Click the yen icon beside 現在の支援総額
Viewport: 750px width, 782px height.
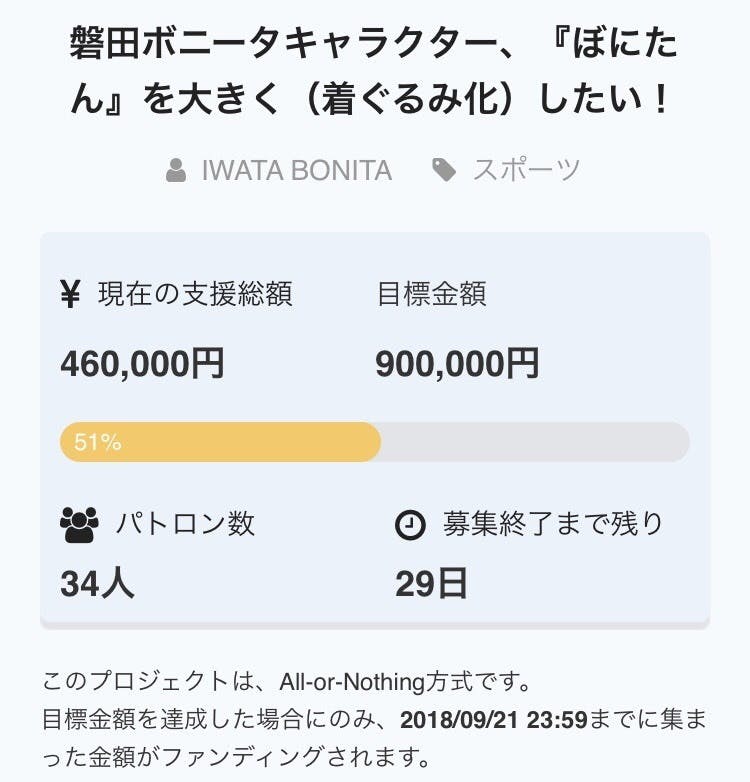(71, 295)
